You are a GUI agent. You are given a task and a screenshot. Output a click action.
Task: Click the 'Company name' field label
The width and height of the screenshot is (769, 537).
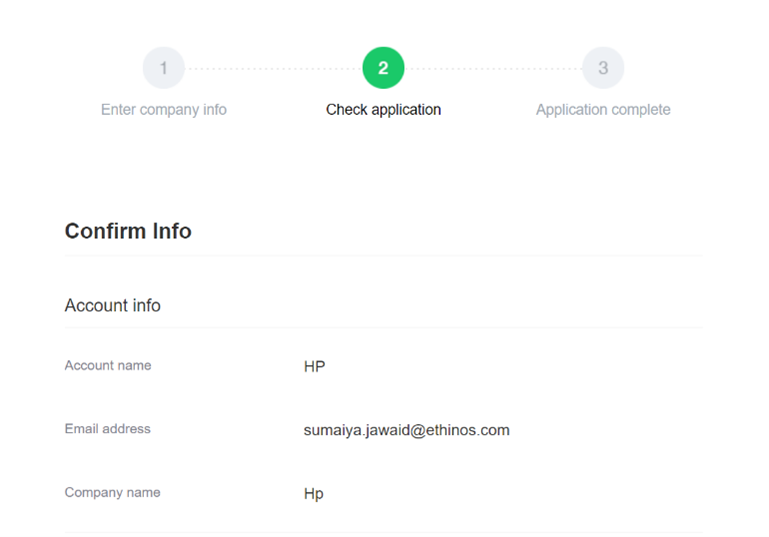coord(112,492)
